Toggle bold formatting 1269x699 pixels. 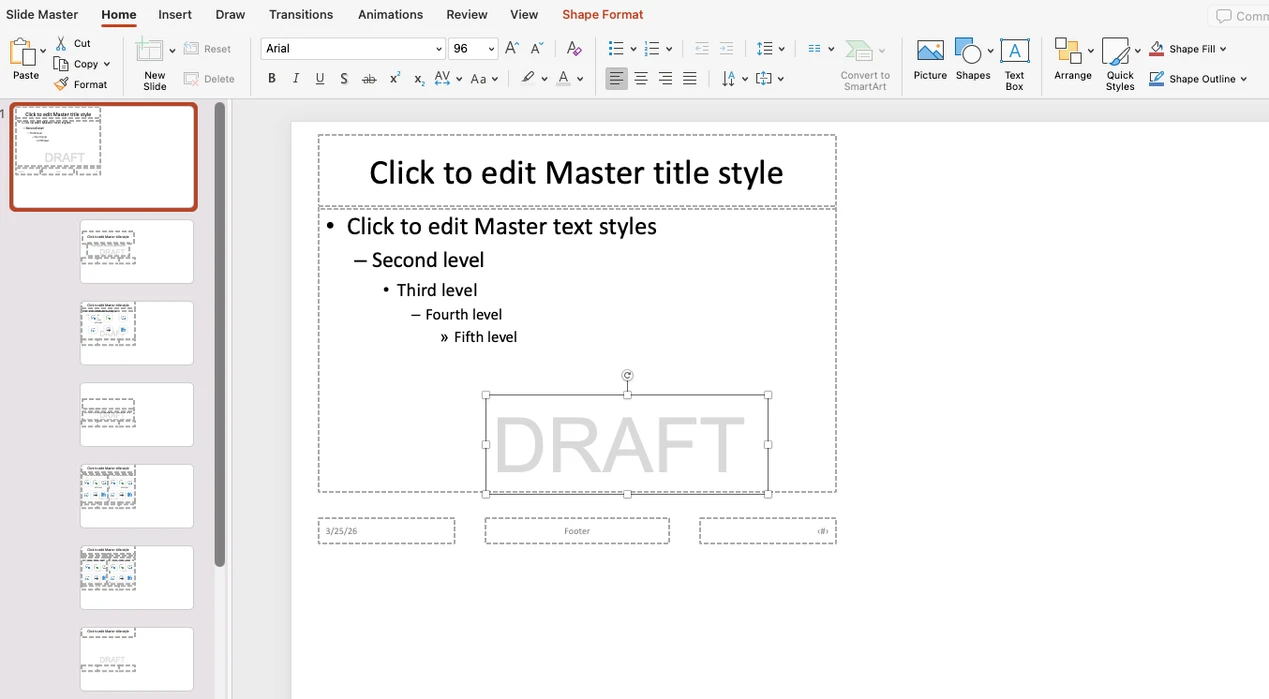pyautogui.click(x=271, y=78)
